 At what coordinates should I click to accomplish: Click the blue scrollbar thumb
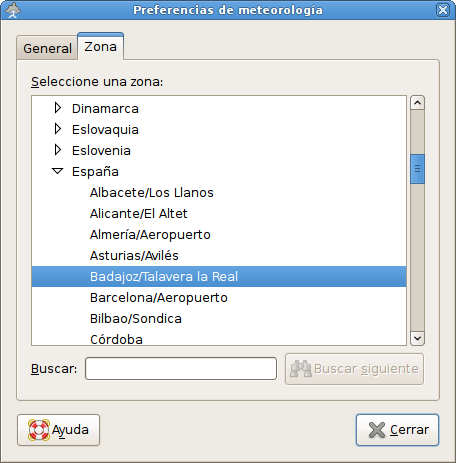[x=417, y=169]
